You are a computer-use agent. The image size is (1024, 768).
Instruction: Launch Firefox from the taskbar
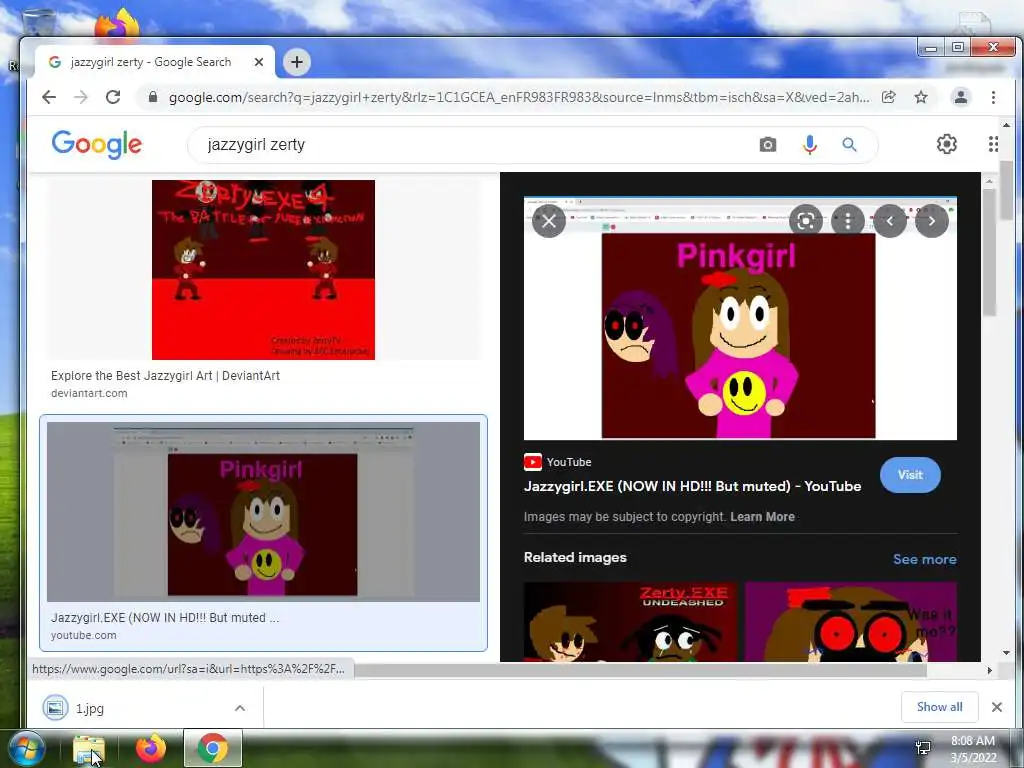point(150,748)
